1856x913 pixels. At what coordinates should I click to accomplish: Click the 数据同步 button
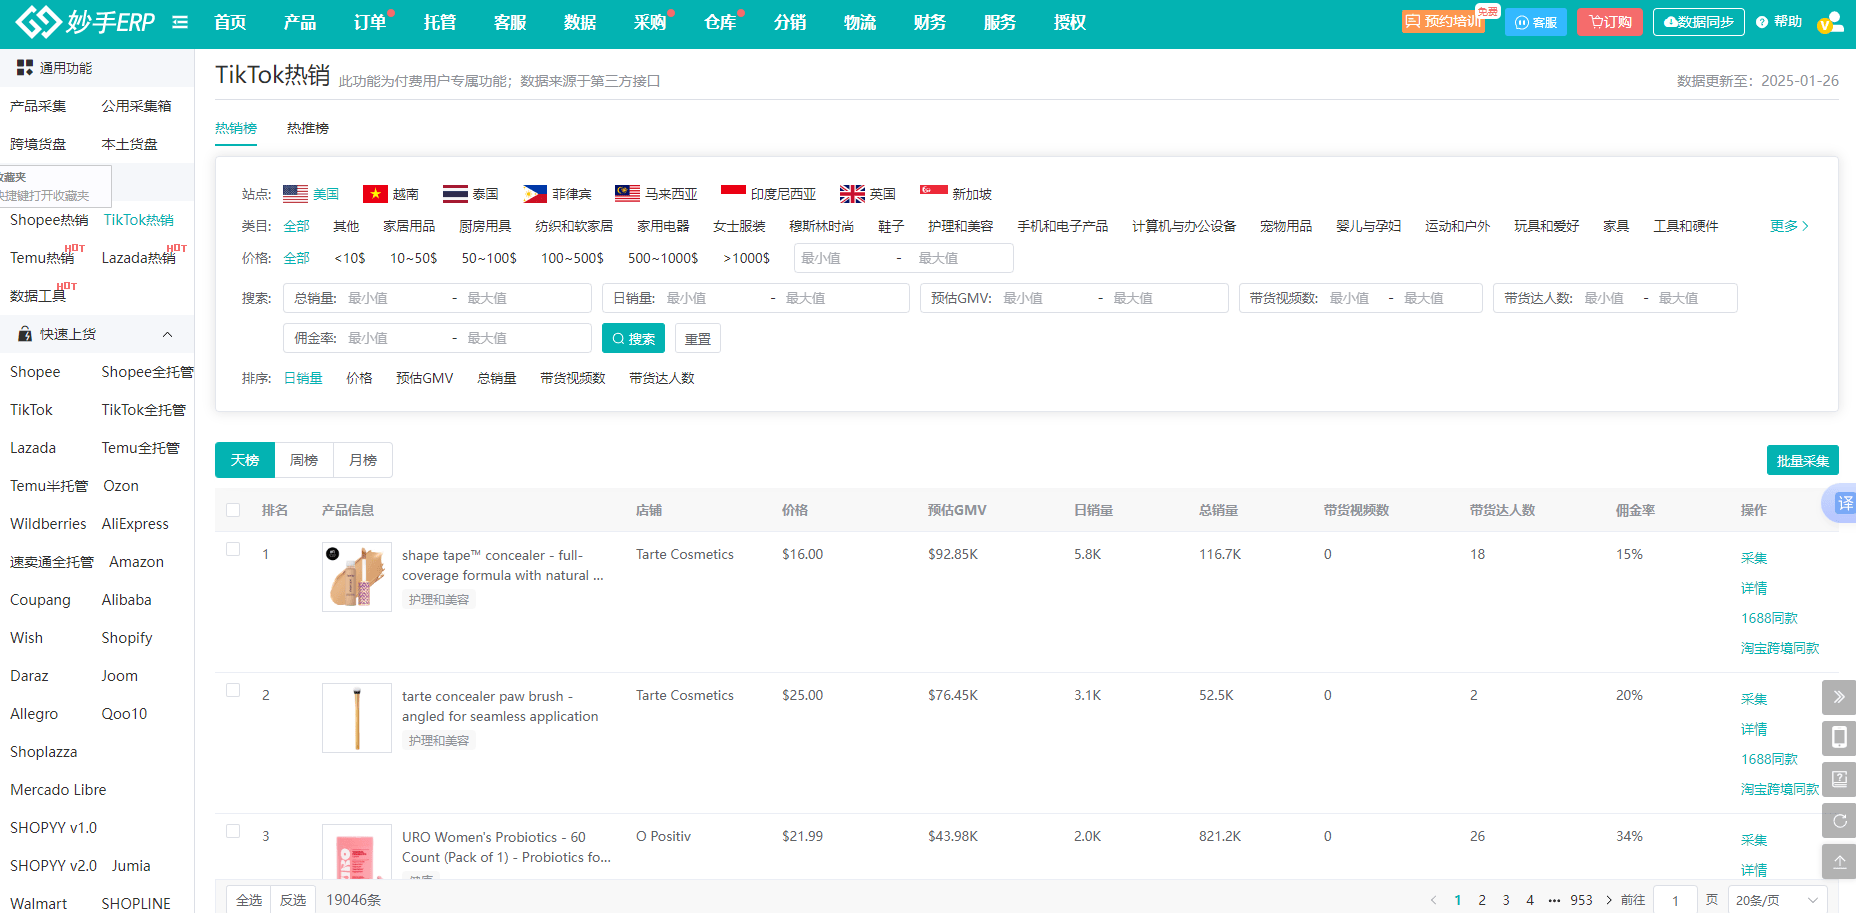[x=1699, y=22]
